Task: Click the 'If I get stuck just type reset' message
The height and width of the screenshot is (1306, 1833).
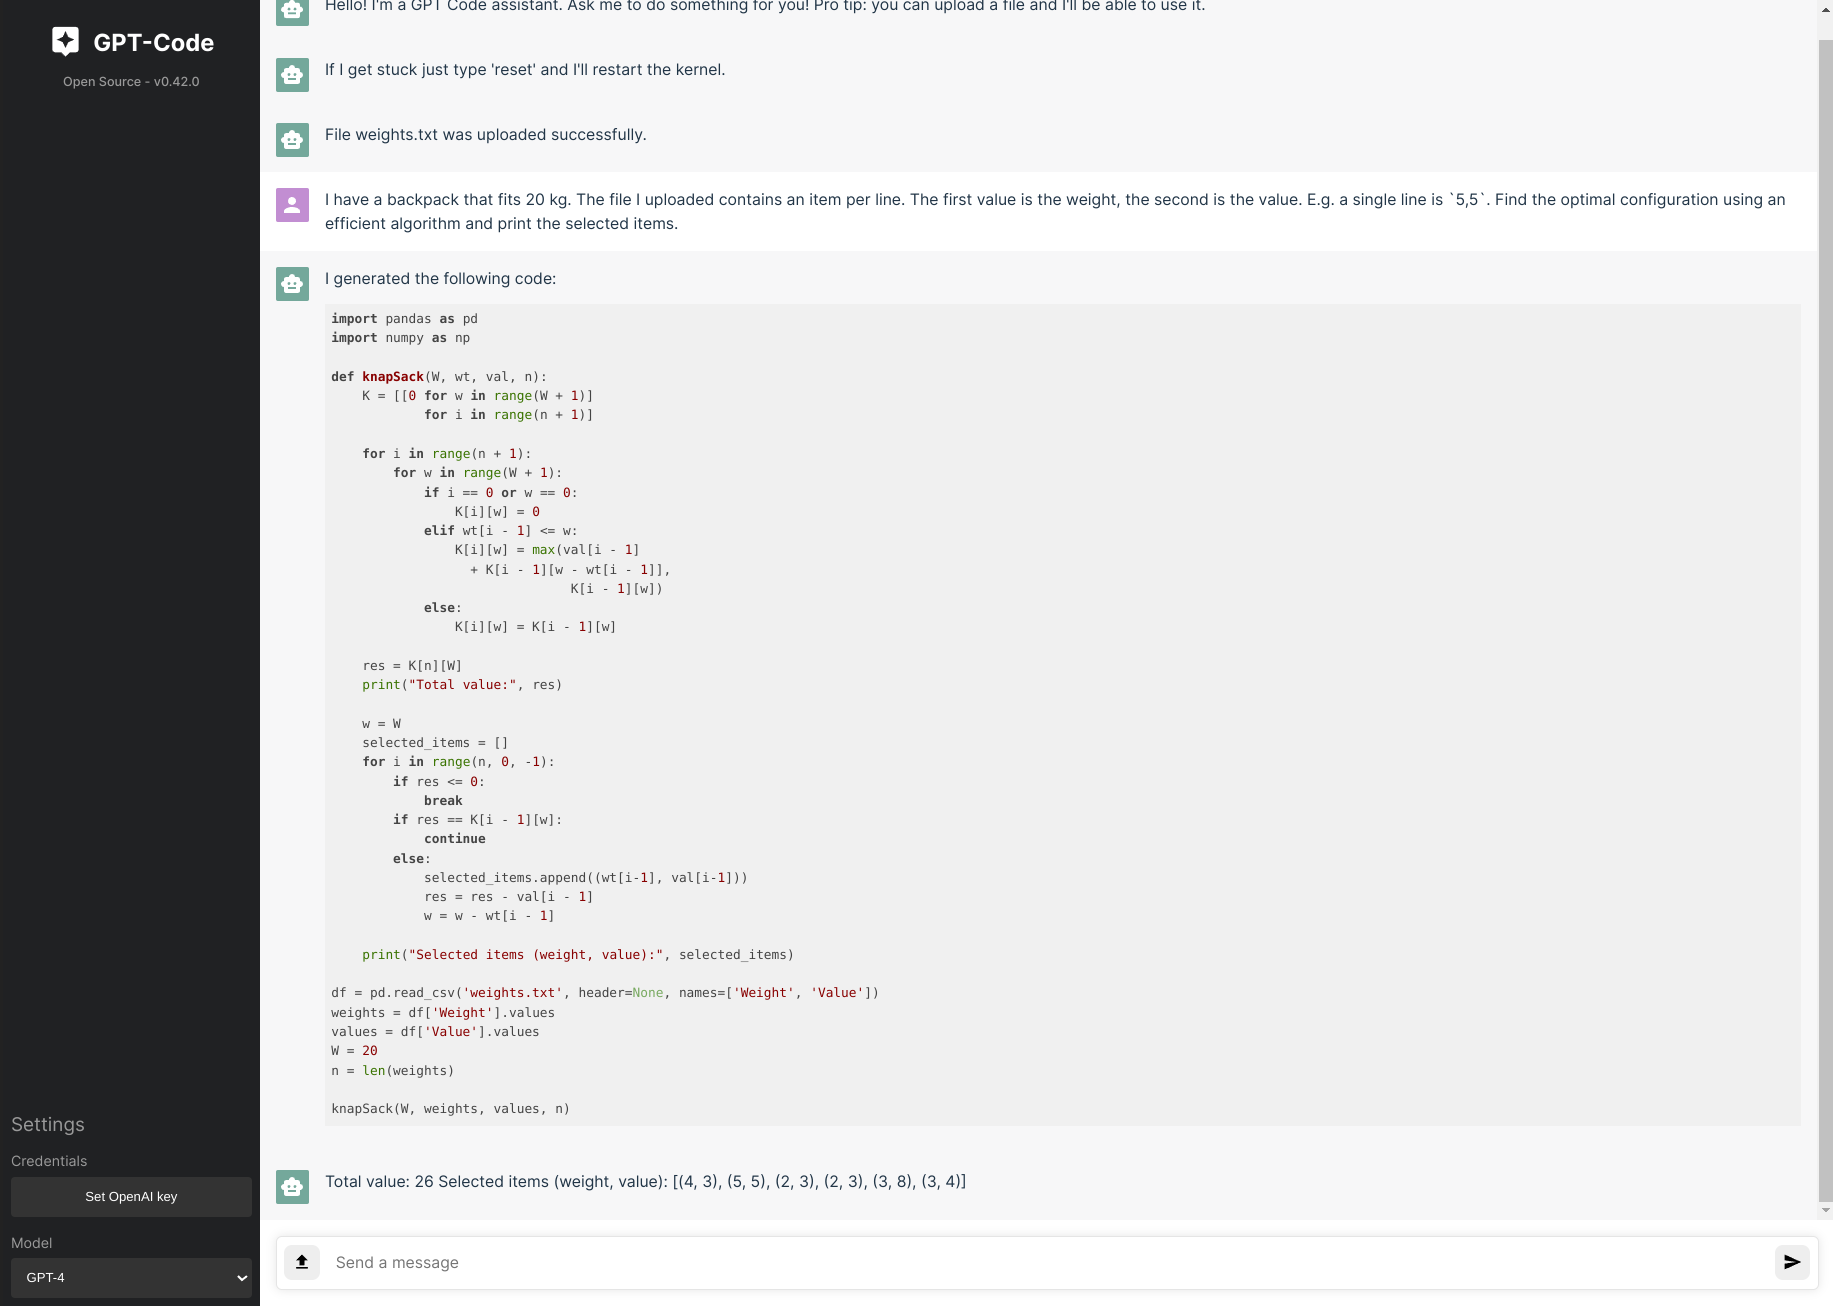Action: click(x=525, y=70)
